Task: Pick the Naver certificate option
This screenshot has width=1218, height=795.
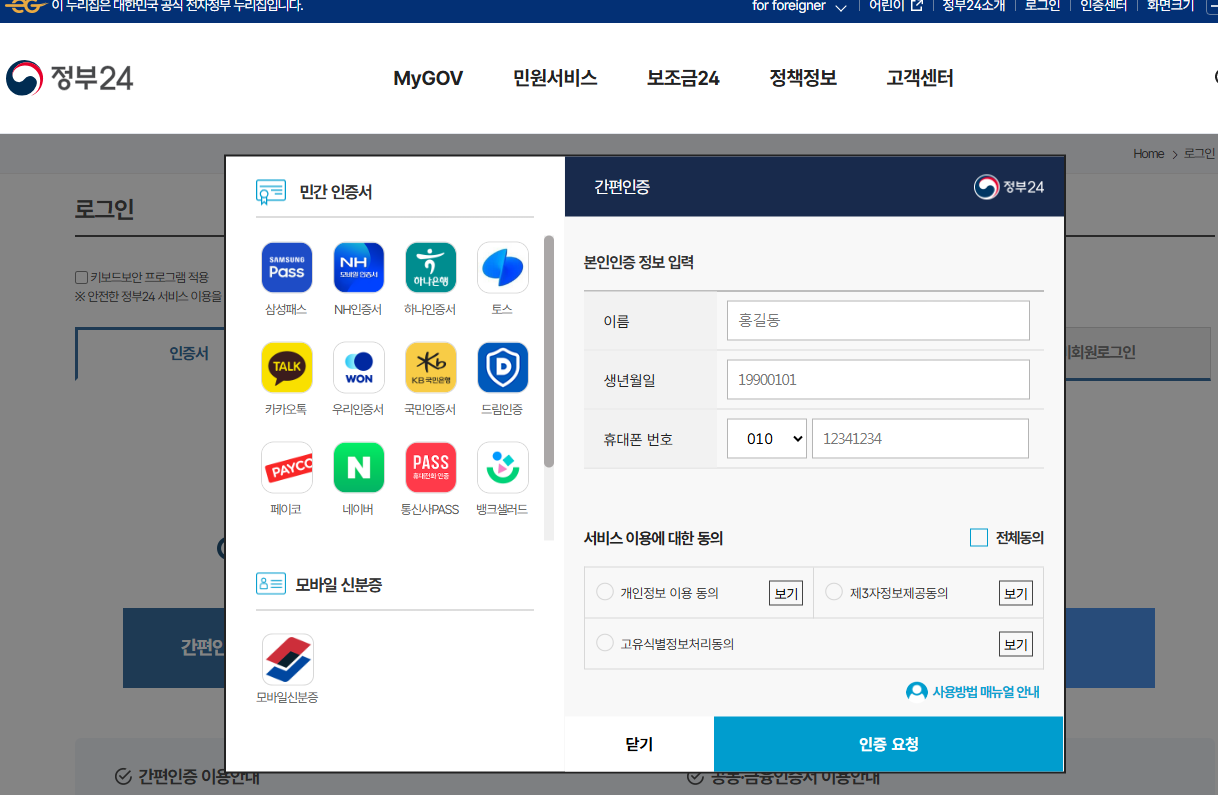Action: [x=358, y=467]
